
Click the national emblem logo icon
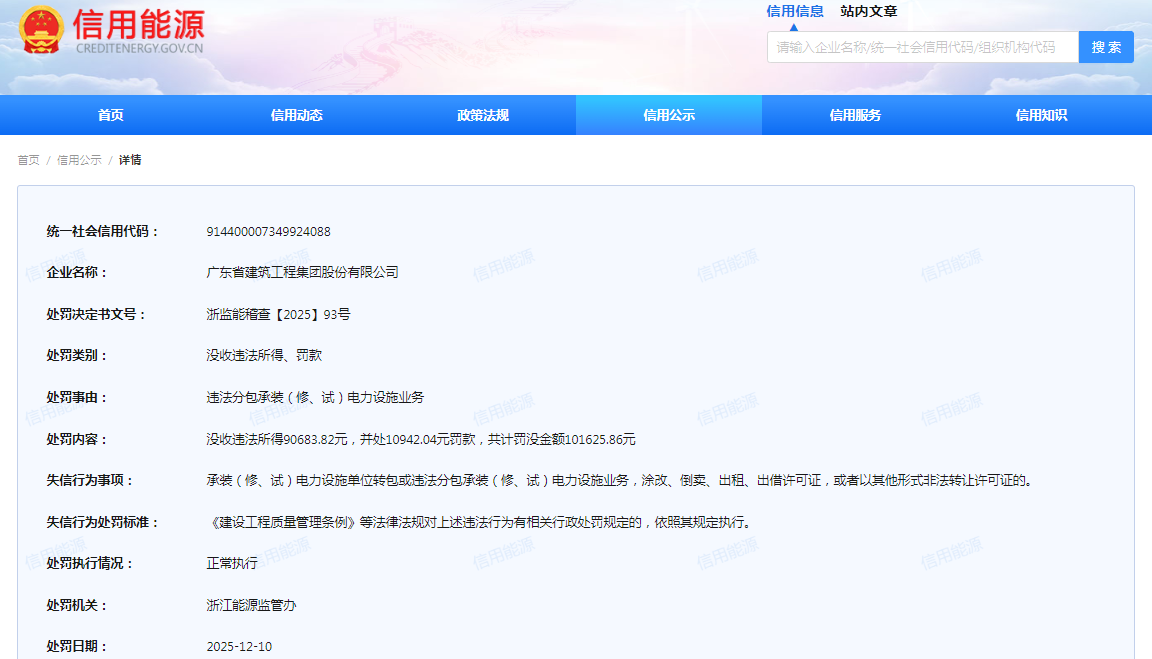(x=42, y=30)
